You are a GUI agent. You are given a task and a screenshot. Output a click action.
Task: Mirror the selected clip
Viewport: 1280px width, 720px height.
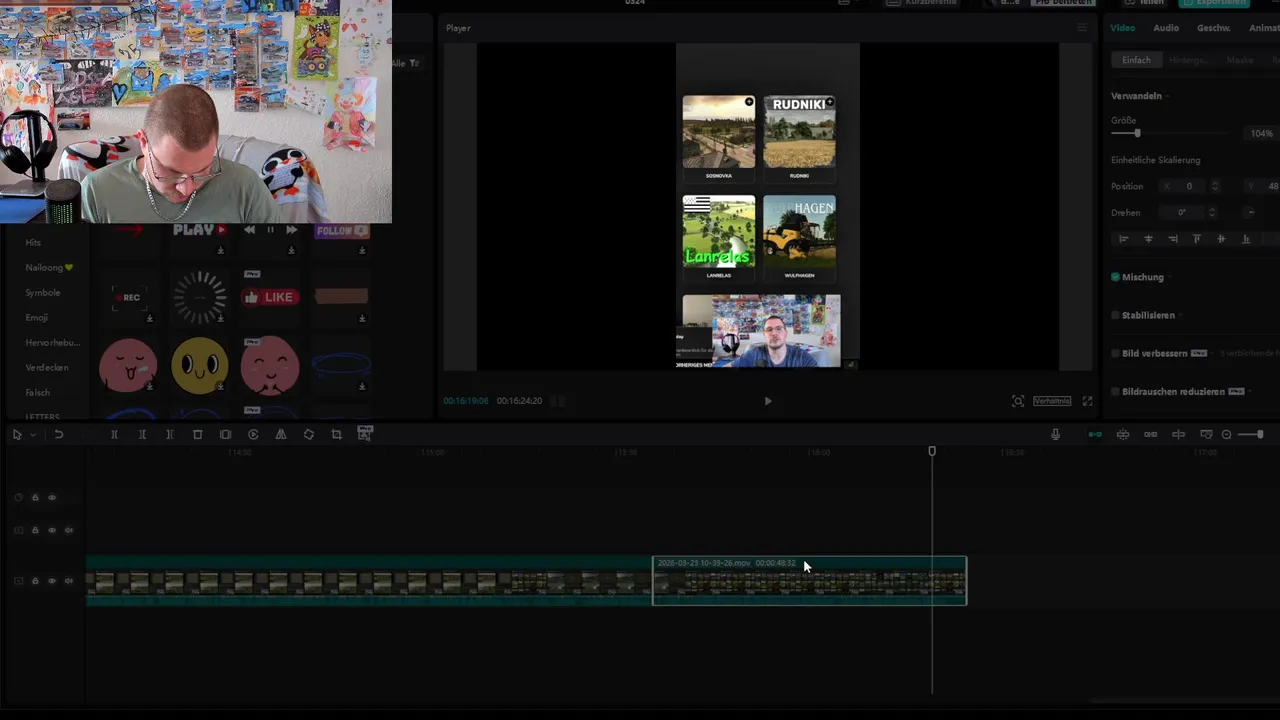click(x=281, y=435)
